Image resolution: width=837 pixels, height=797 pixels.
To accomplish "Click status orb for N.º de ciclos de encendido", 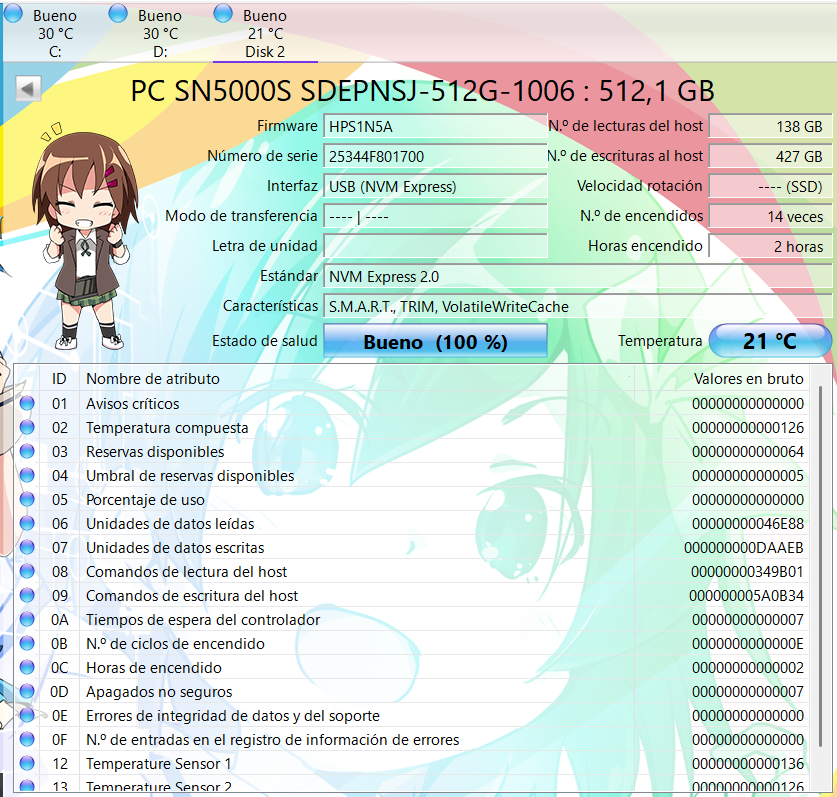I will pyautogui.click(x=27, y=643).
